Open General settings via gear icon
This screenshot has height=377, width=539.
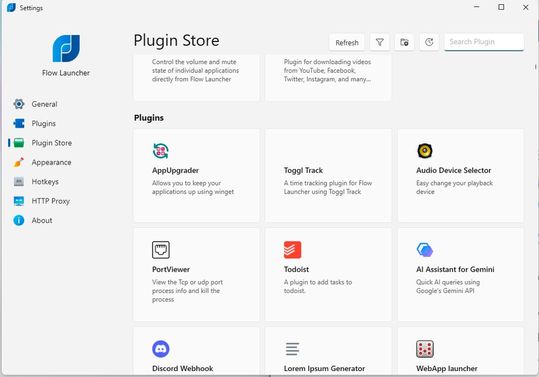(19, 104)
